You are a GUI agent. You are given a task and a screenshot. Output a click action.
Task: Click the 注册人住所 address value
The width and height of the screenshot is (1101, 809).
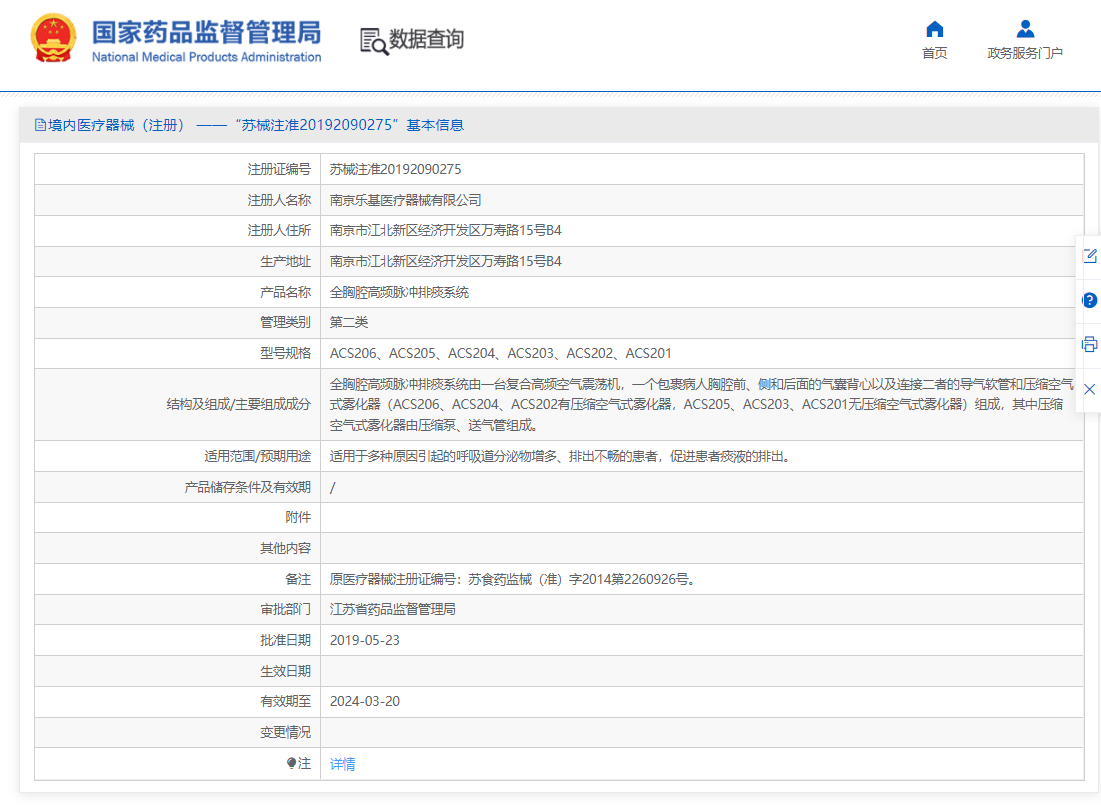tap(445, 230)
